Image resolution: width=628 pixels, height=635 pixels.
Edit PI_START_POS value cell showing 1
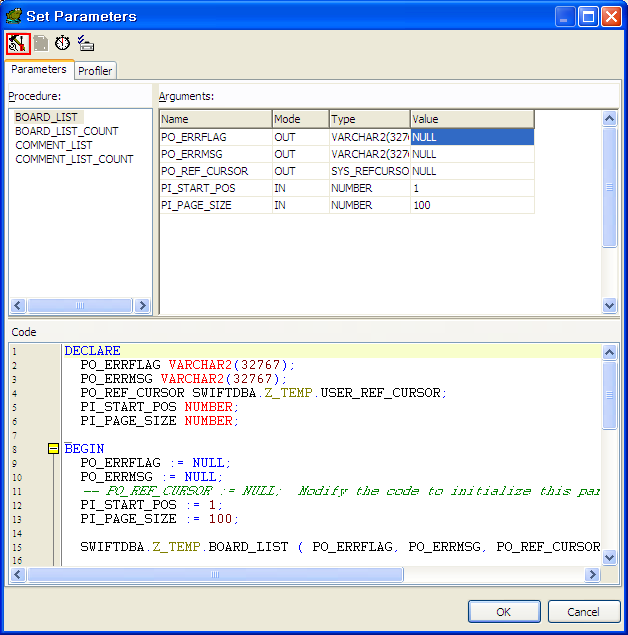pos(472,188)
